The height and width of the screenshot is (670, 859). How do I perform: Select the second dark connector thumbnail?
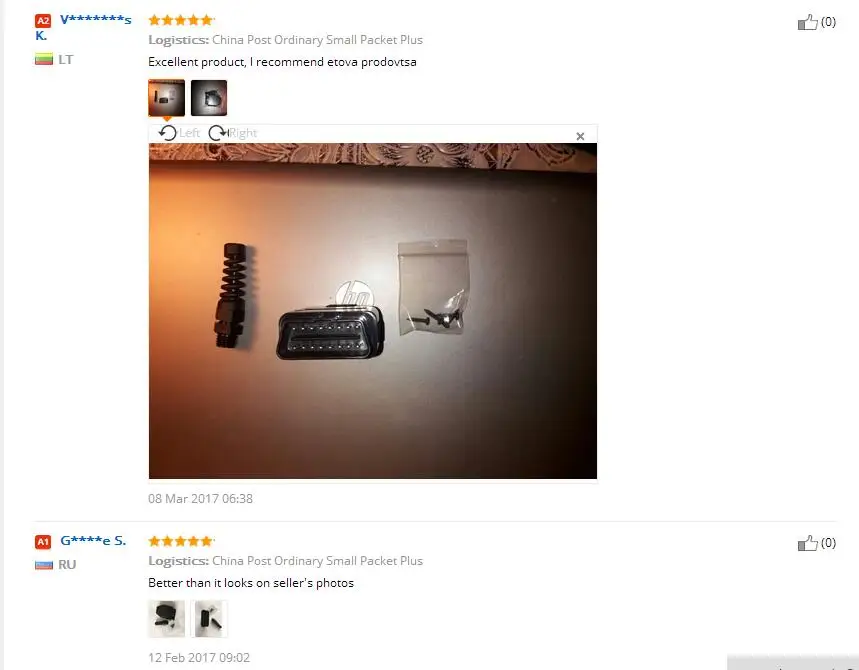209,98
